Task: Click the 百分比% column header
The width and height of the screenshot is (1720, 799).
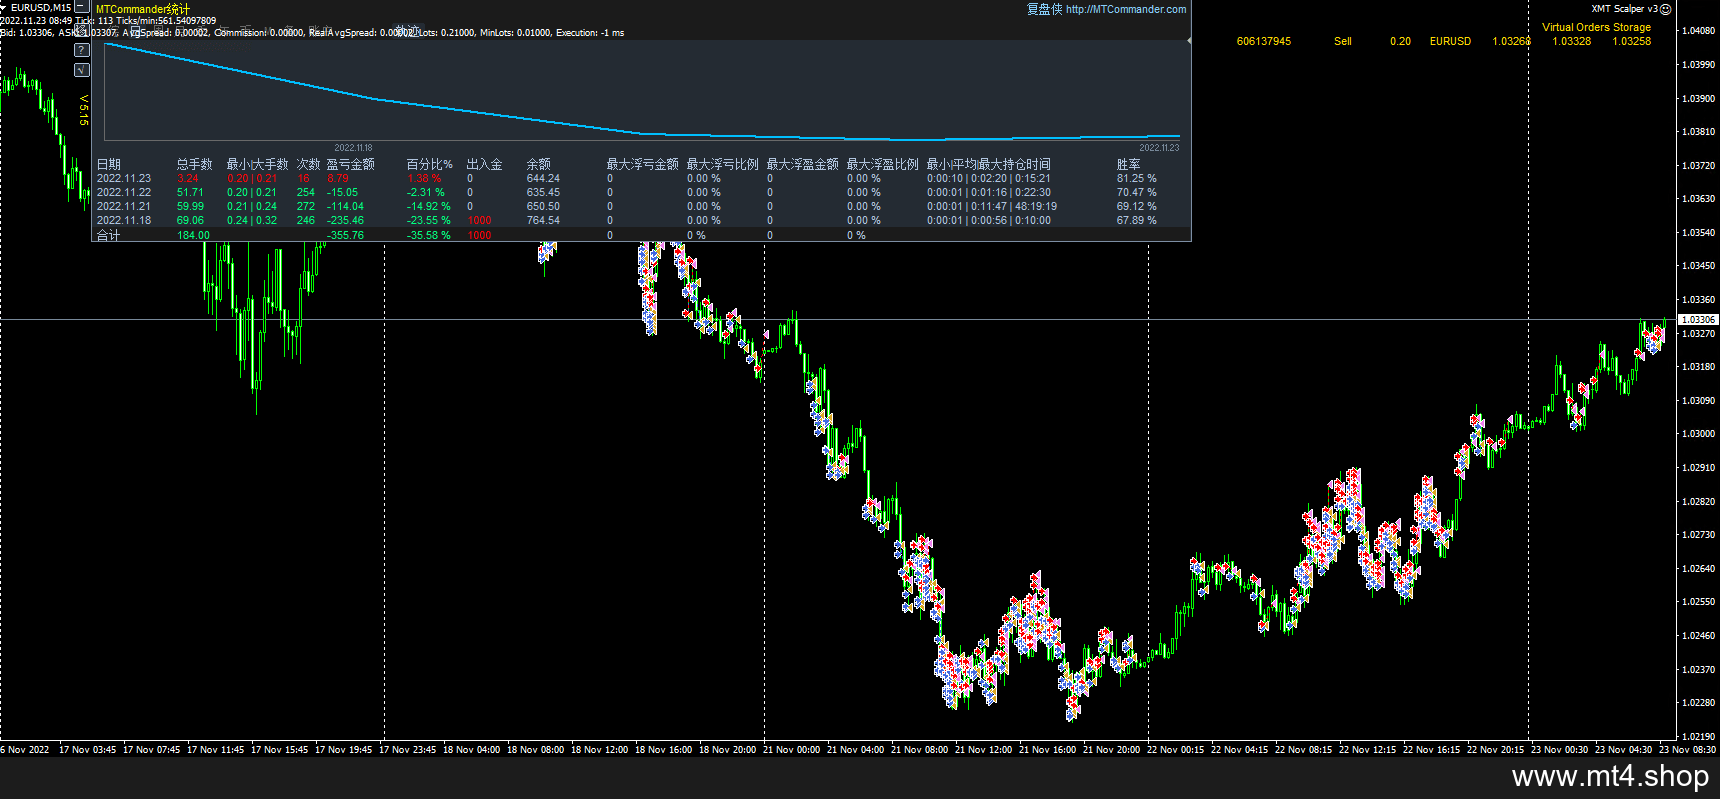Action: coord(430,164)
